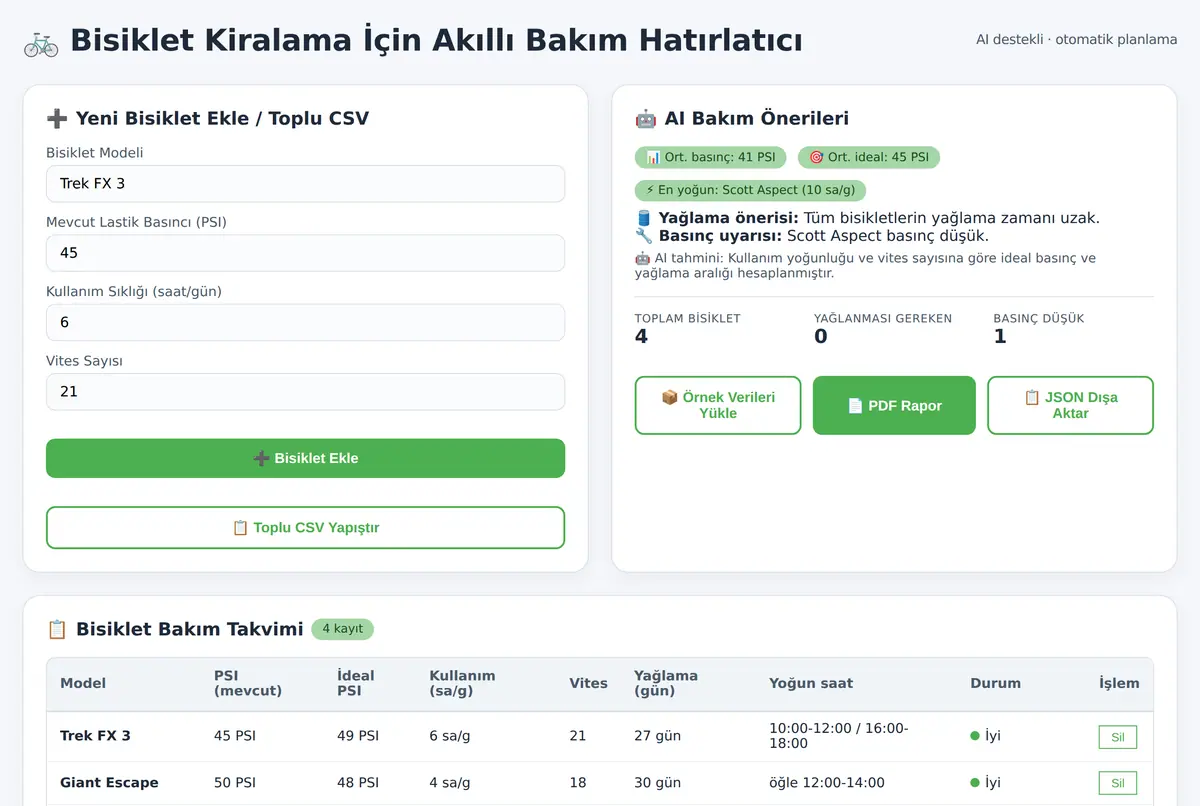Click the 18 vites cell for Giant Escape
The image size is (1200, 806).
click(578, 783)
